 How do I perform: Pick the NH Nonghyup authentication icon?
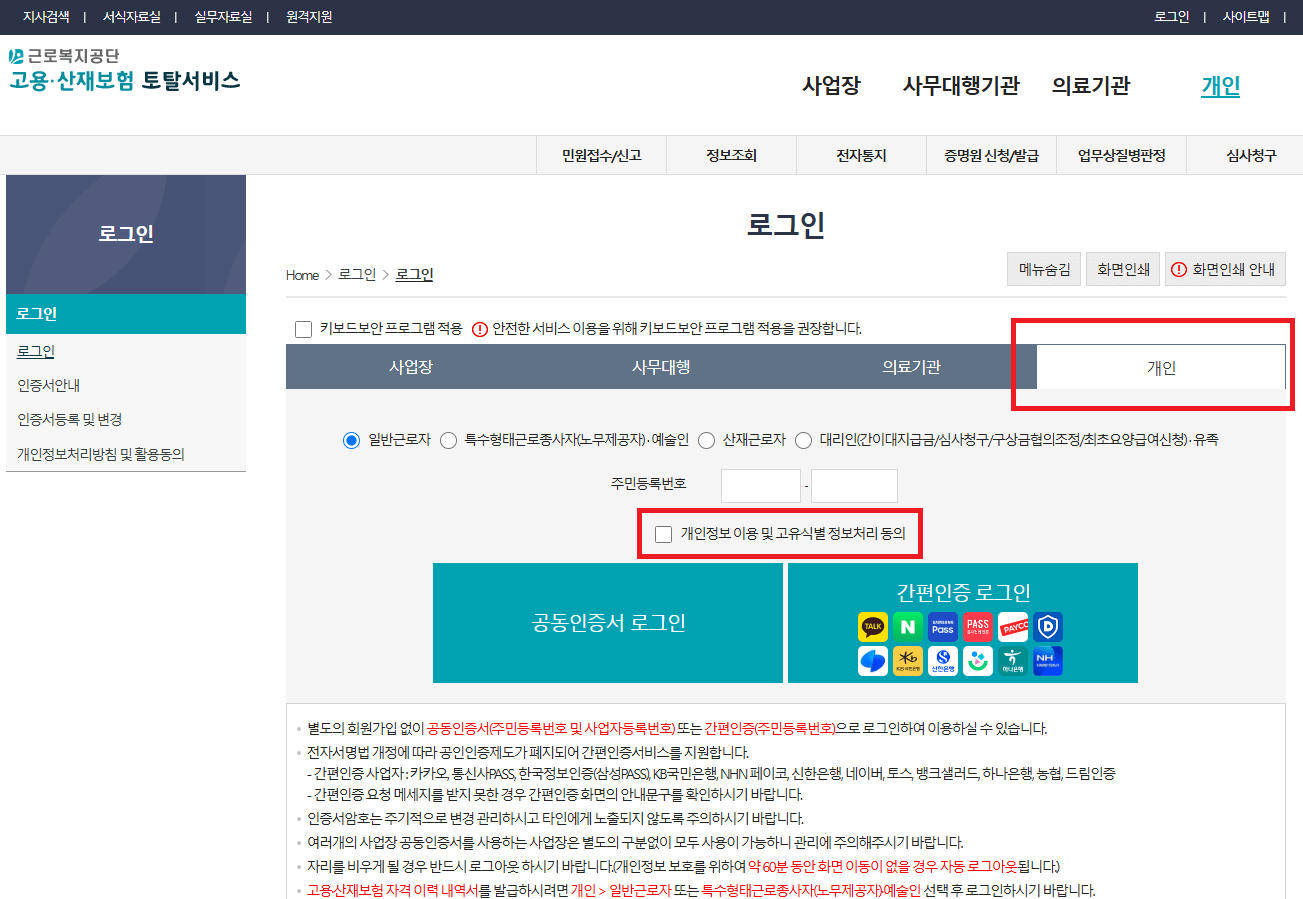tap(1047, 660)
